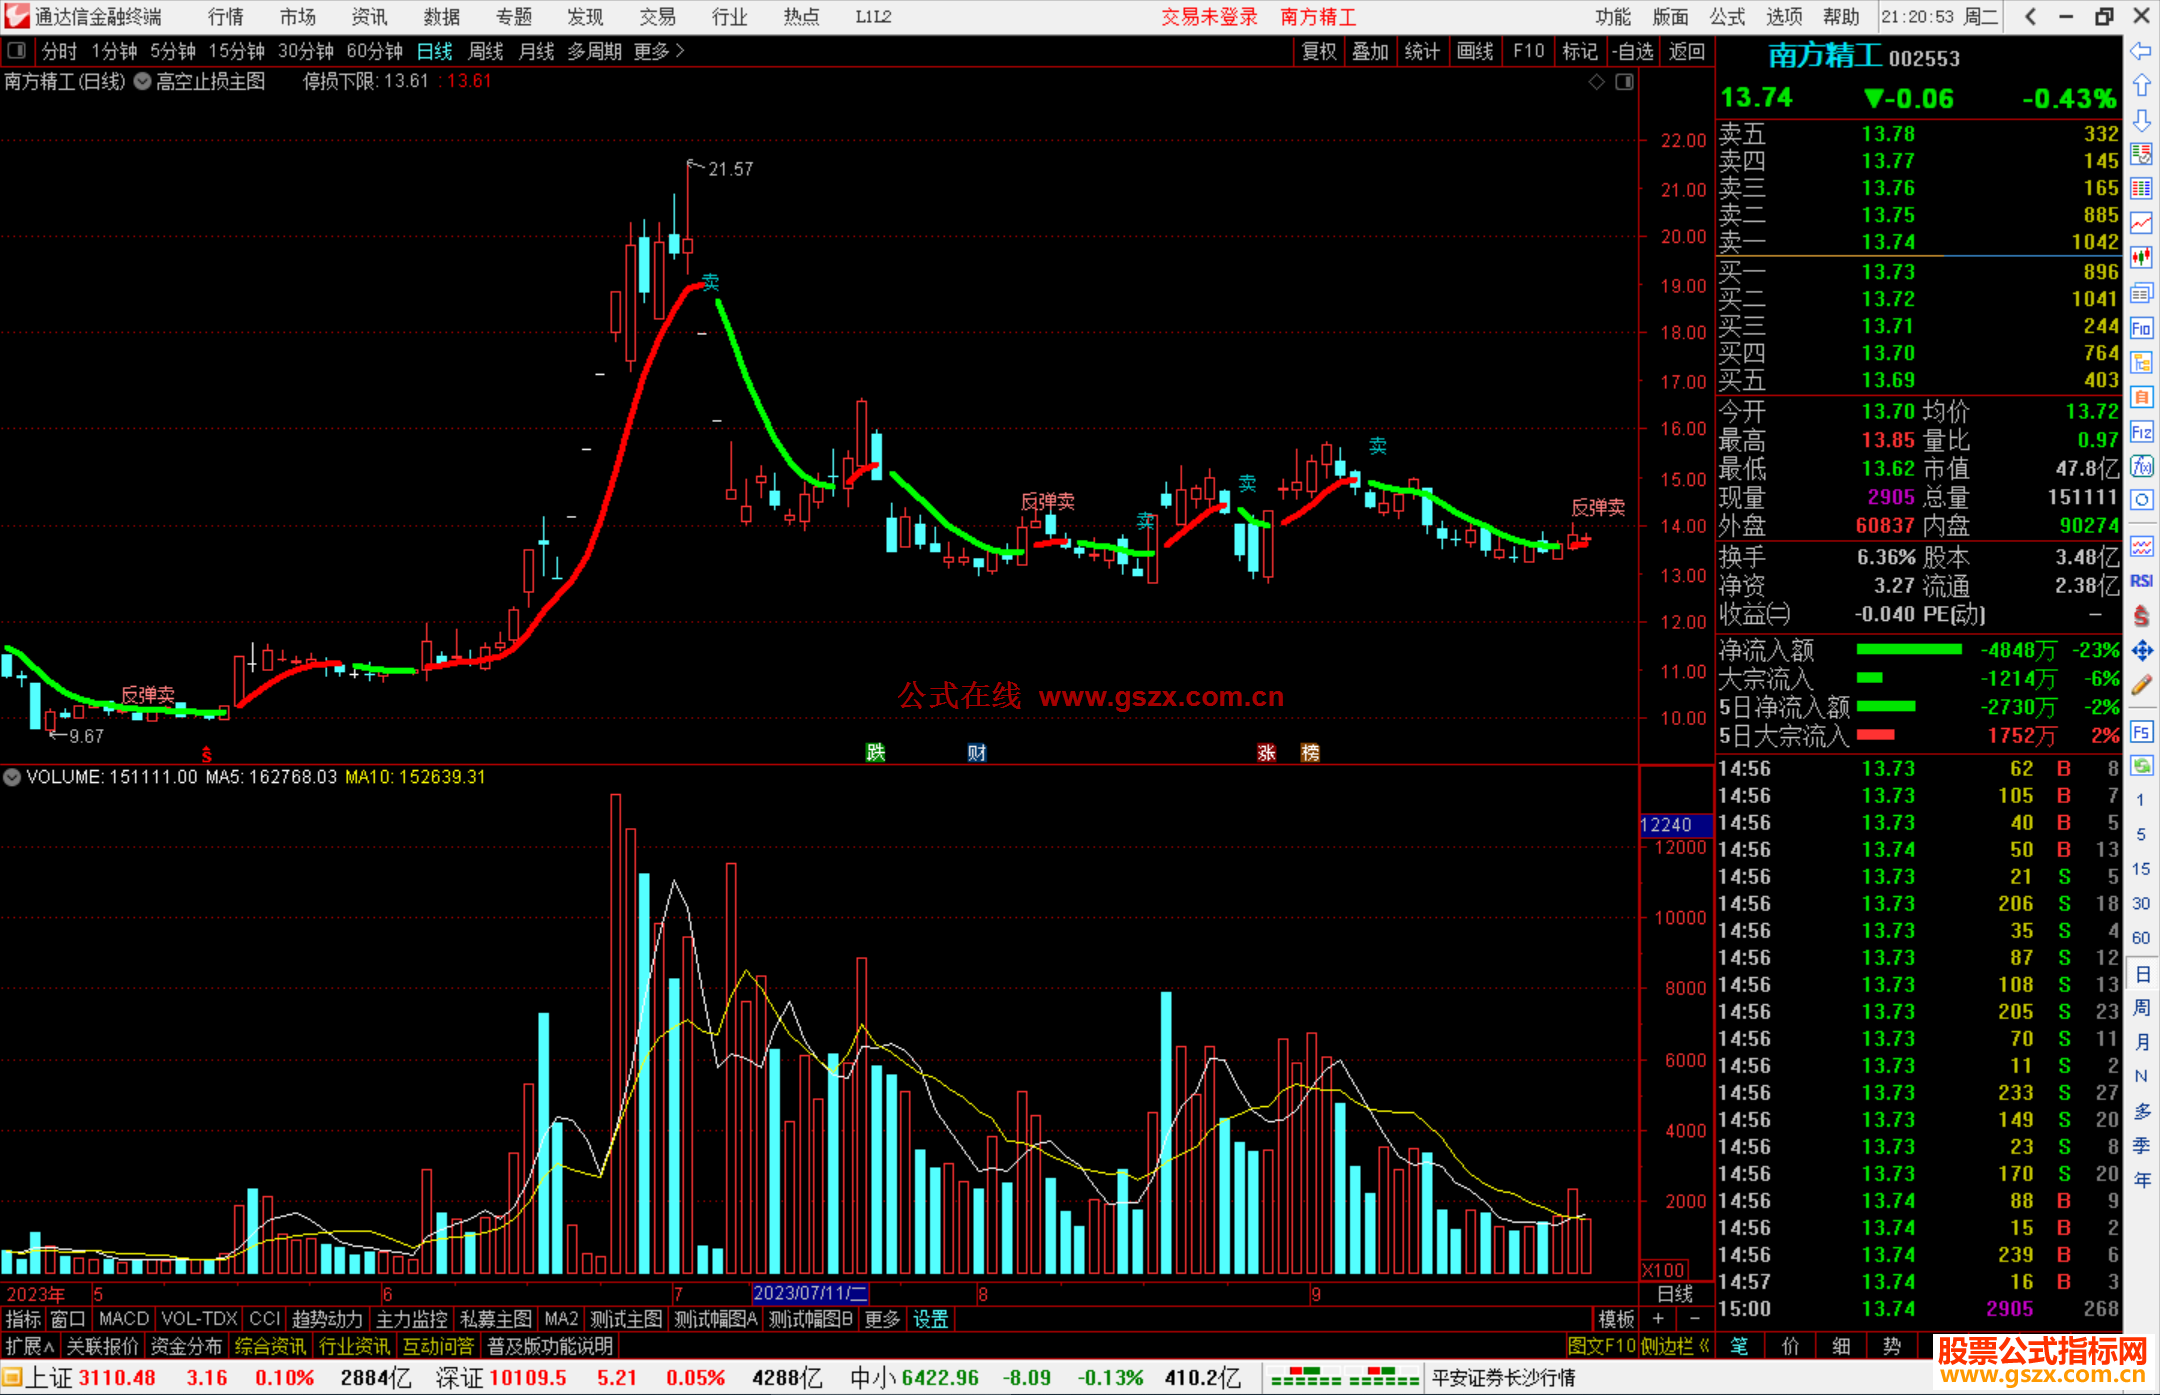Open the colored quote list icon in sidebar
The image size is (2160, 1395).
coord(2141,155)
